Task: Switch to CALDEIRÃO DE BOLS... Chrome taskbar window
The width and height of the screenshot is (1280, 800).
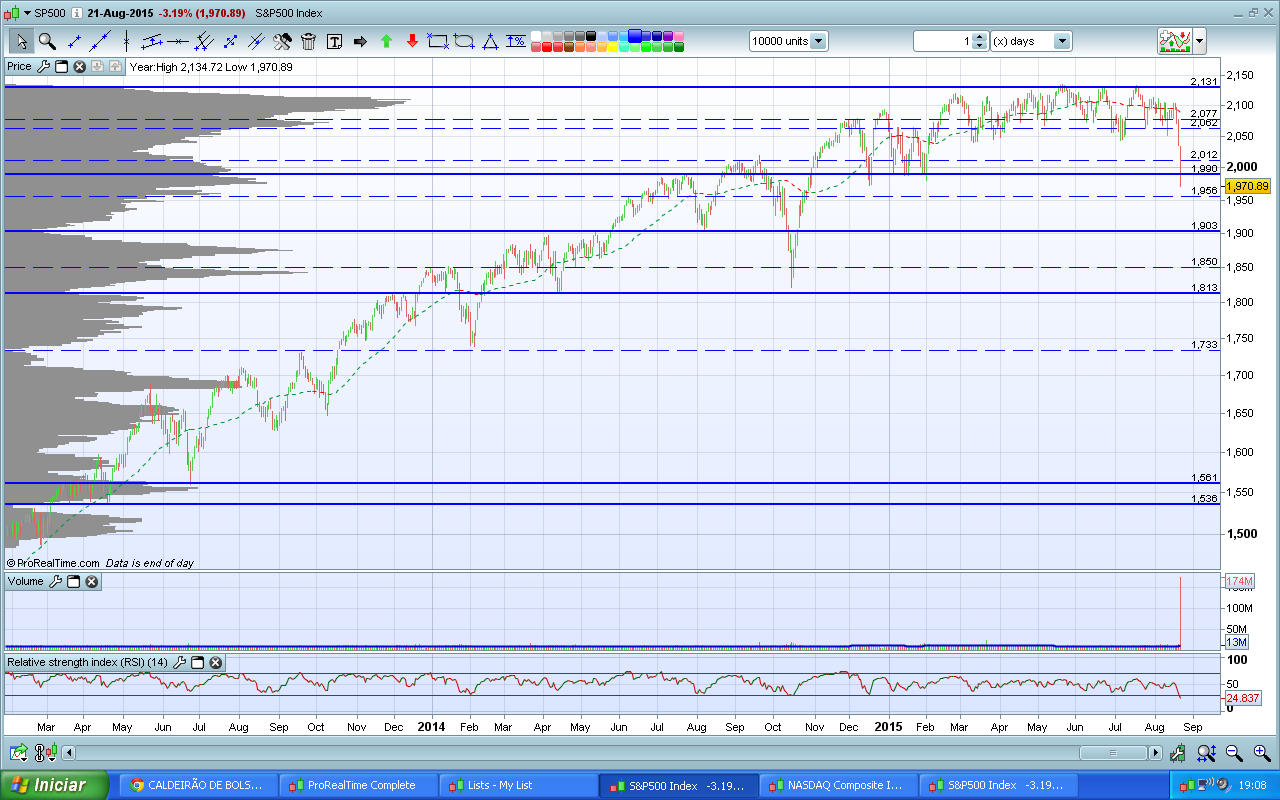Action: [197, 785]
